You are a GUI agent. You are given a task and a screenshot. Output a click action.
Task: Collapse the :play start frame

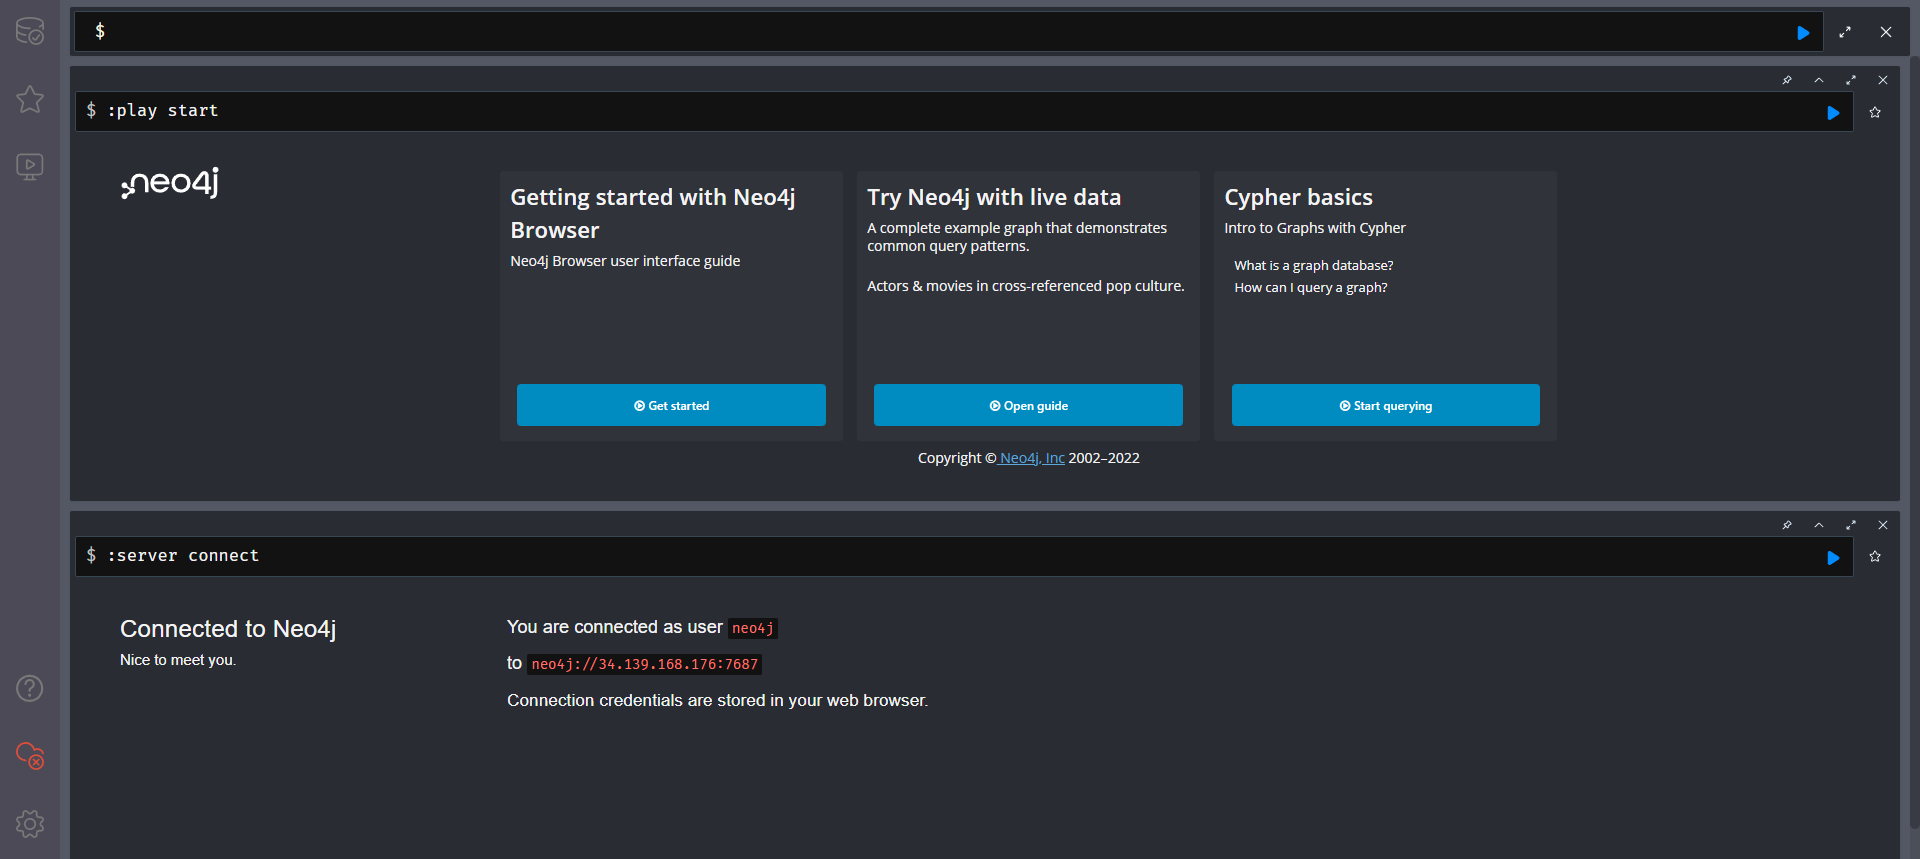[1819, 80]
